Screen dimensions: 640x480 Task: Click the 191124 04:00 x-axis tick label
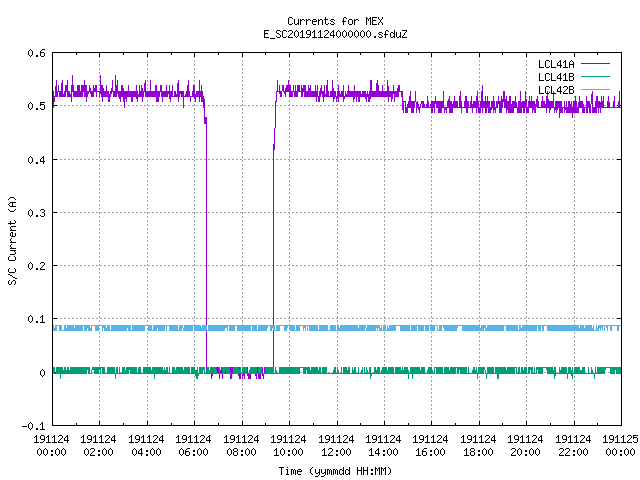tap(146, 445)
